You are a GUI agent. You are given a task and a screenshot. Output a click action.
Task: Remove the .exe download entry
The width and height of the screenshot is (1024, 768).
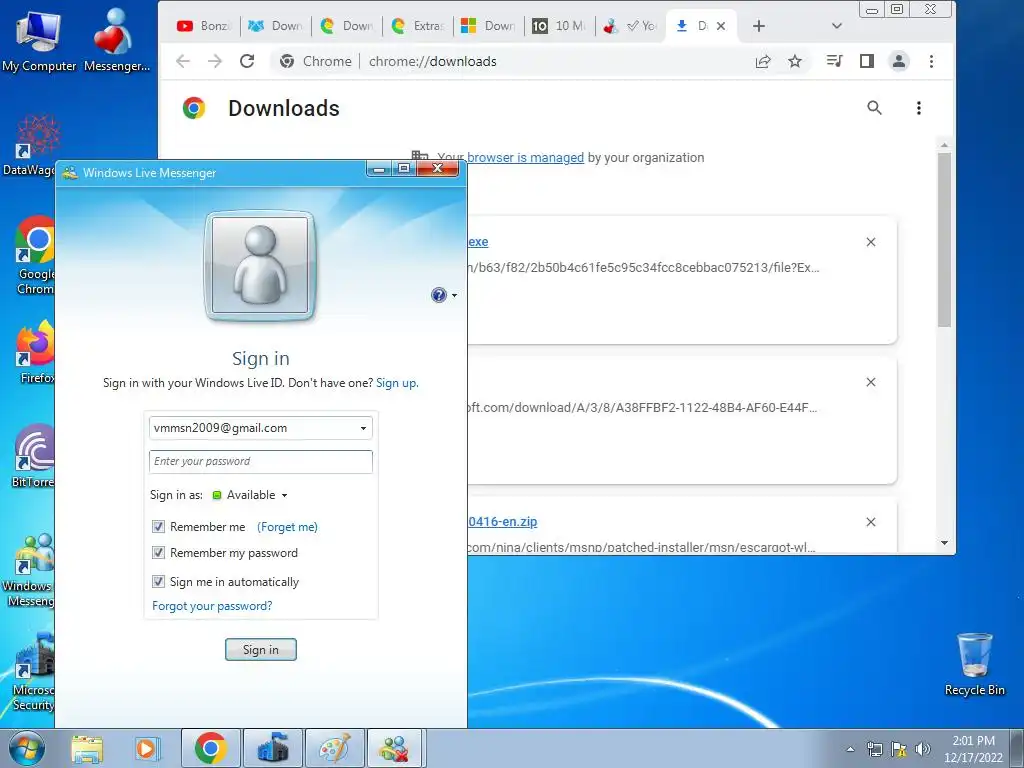pos(871,242)
